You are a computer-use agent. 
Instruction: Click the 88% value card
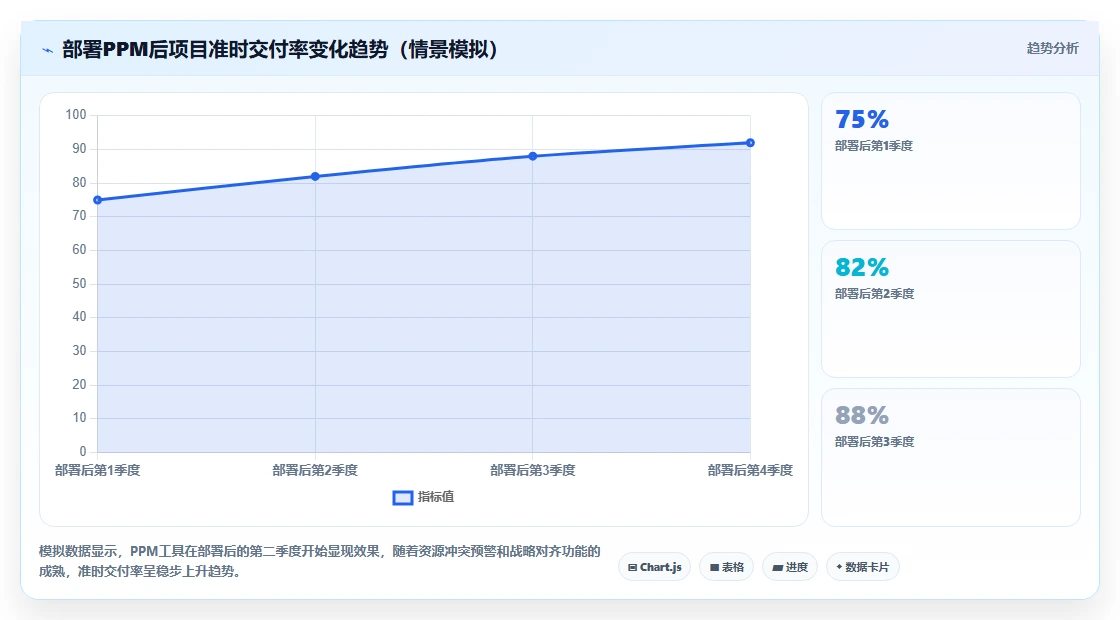[x=951, y=457]
